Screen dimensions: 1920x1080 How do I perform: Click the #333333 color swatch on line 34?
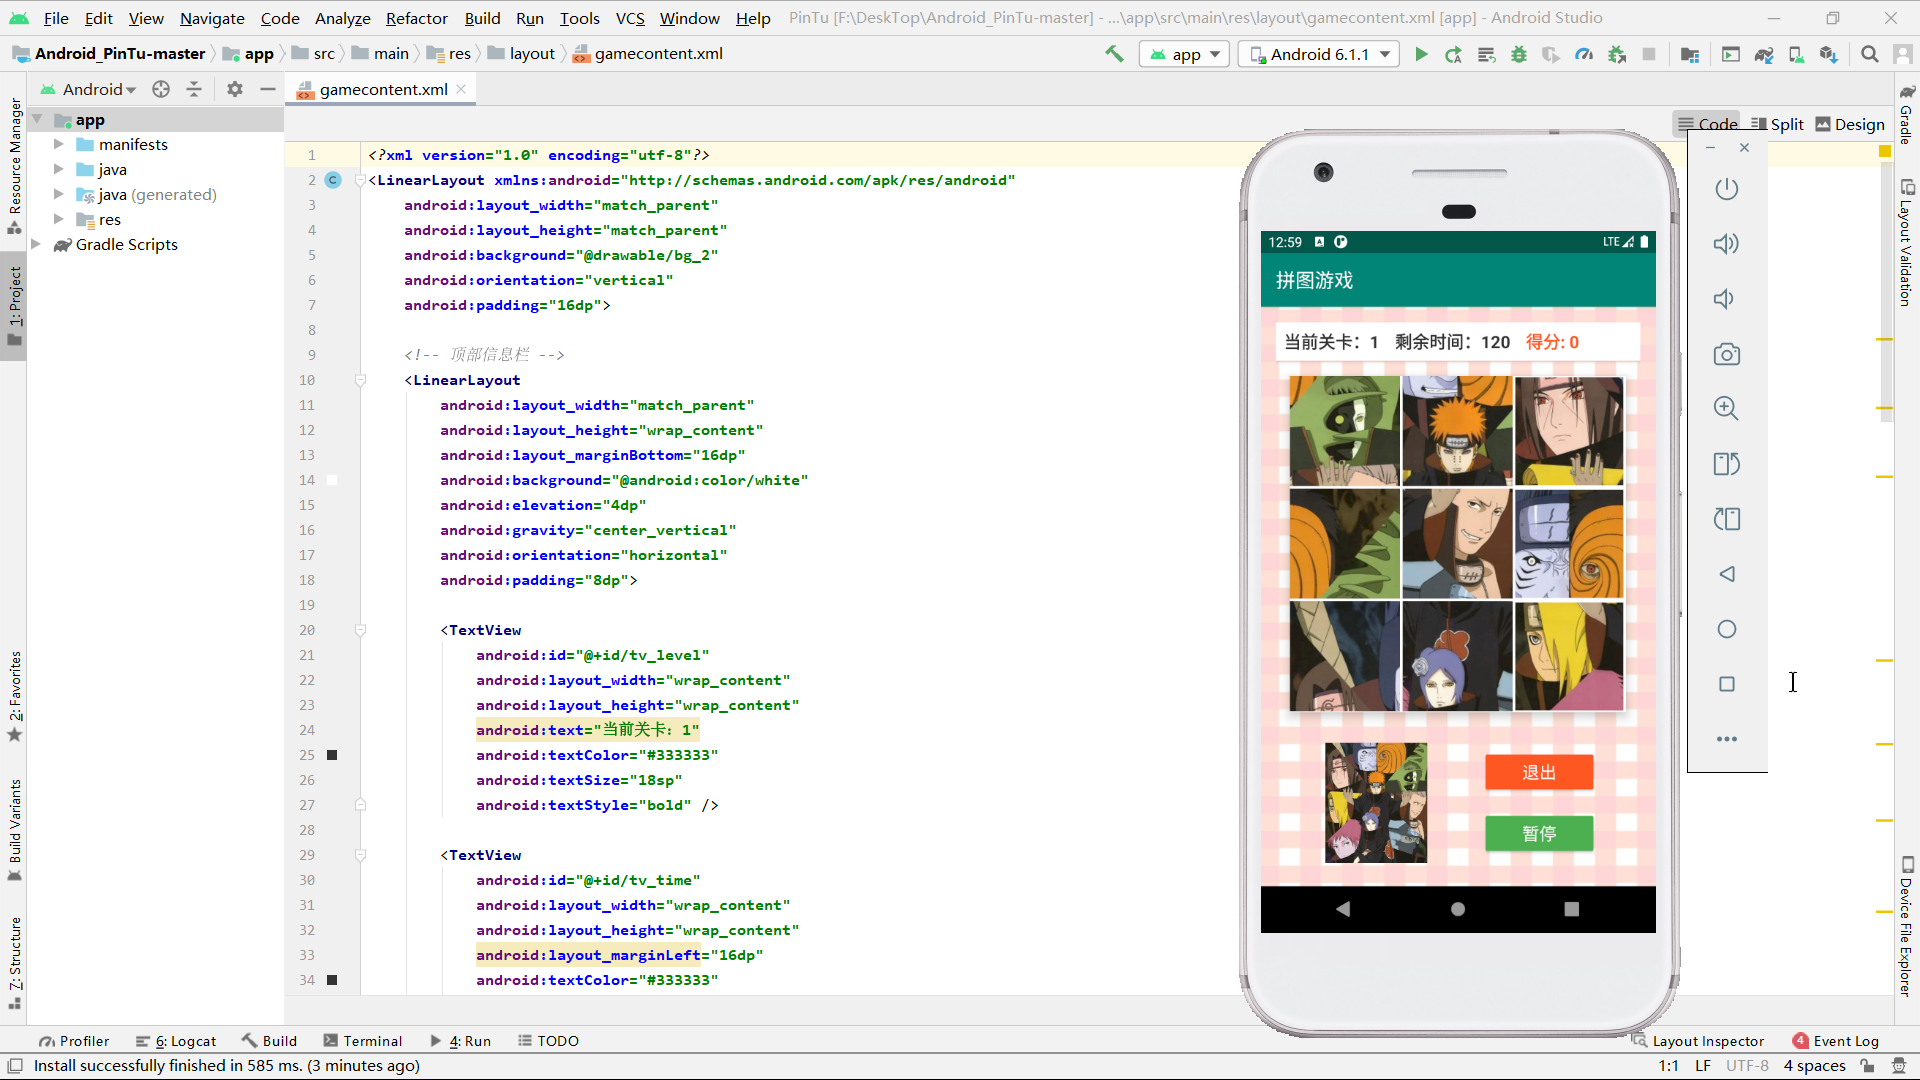[x=332, y=980]
